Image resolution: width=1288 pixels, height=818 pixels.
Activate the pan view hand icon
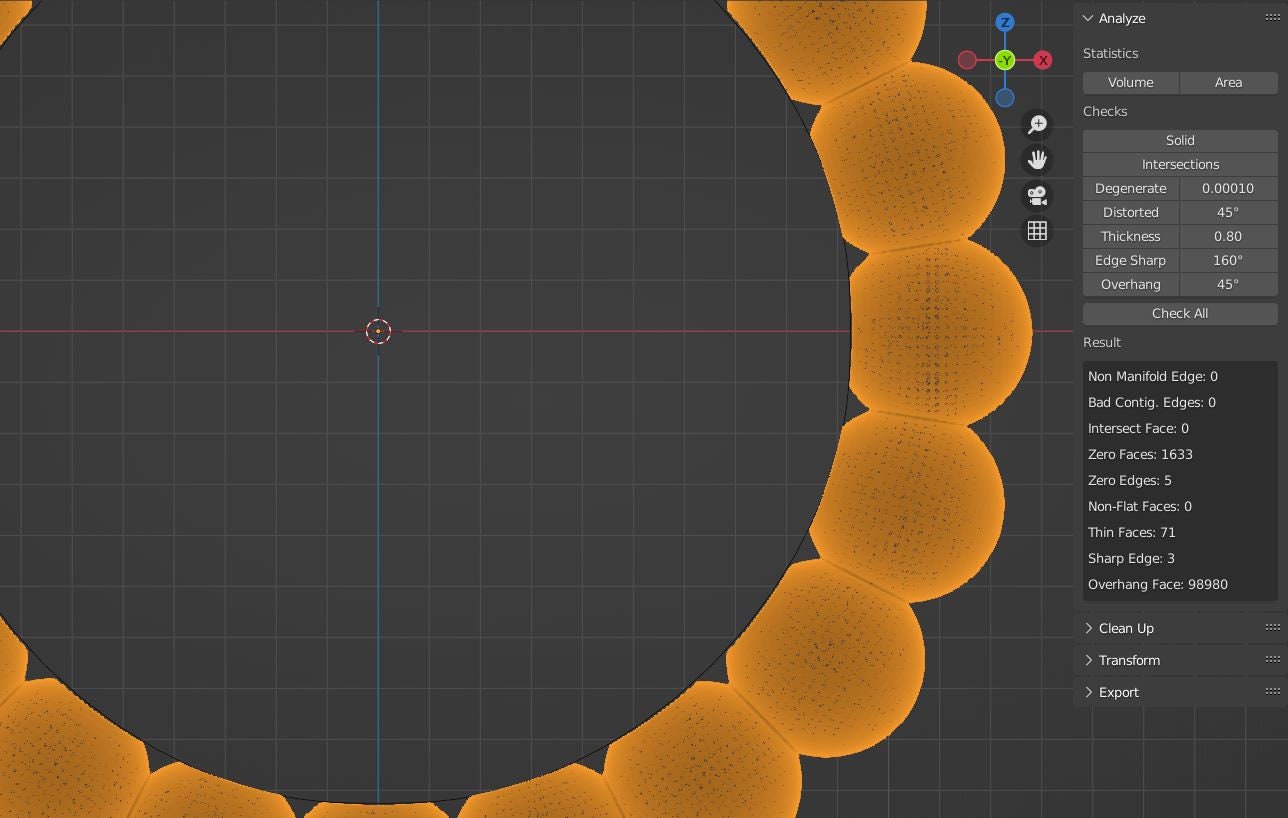pos(1037,159)
